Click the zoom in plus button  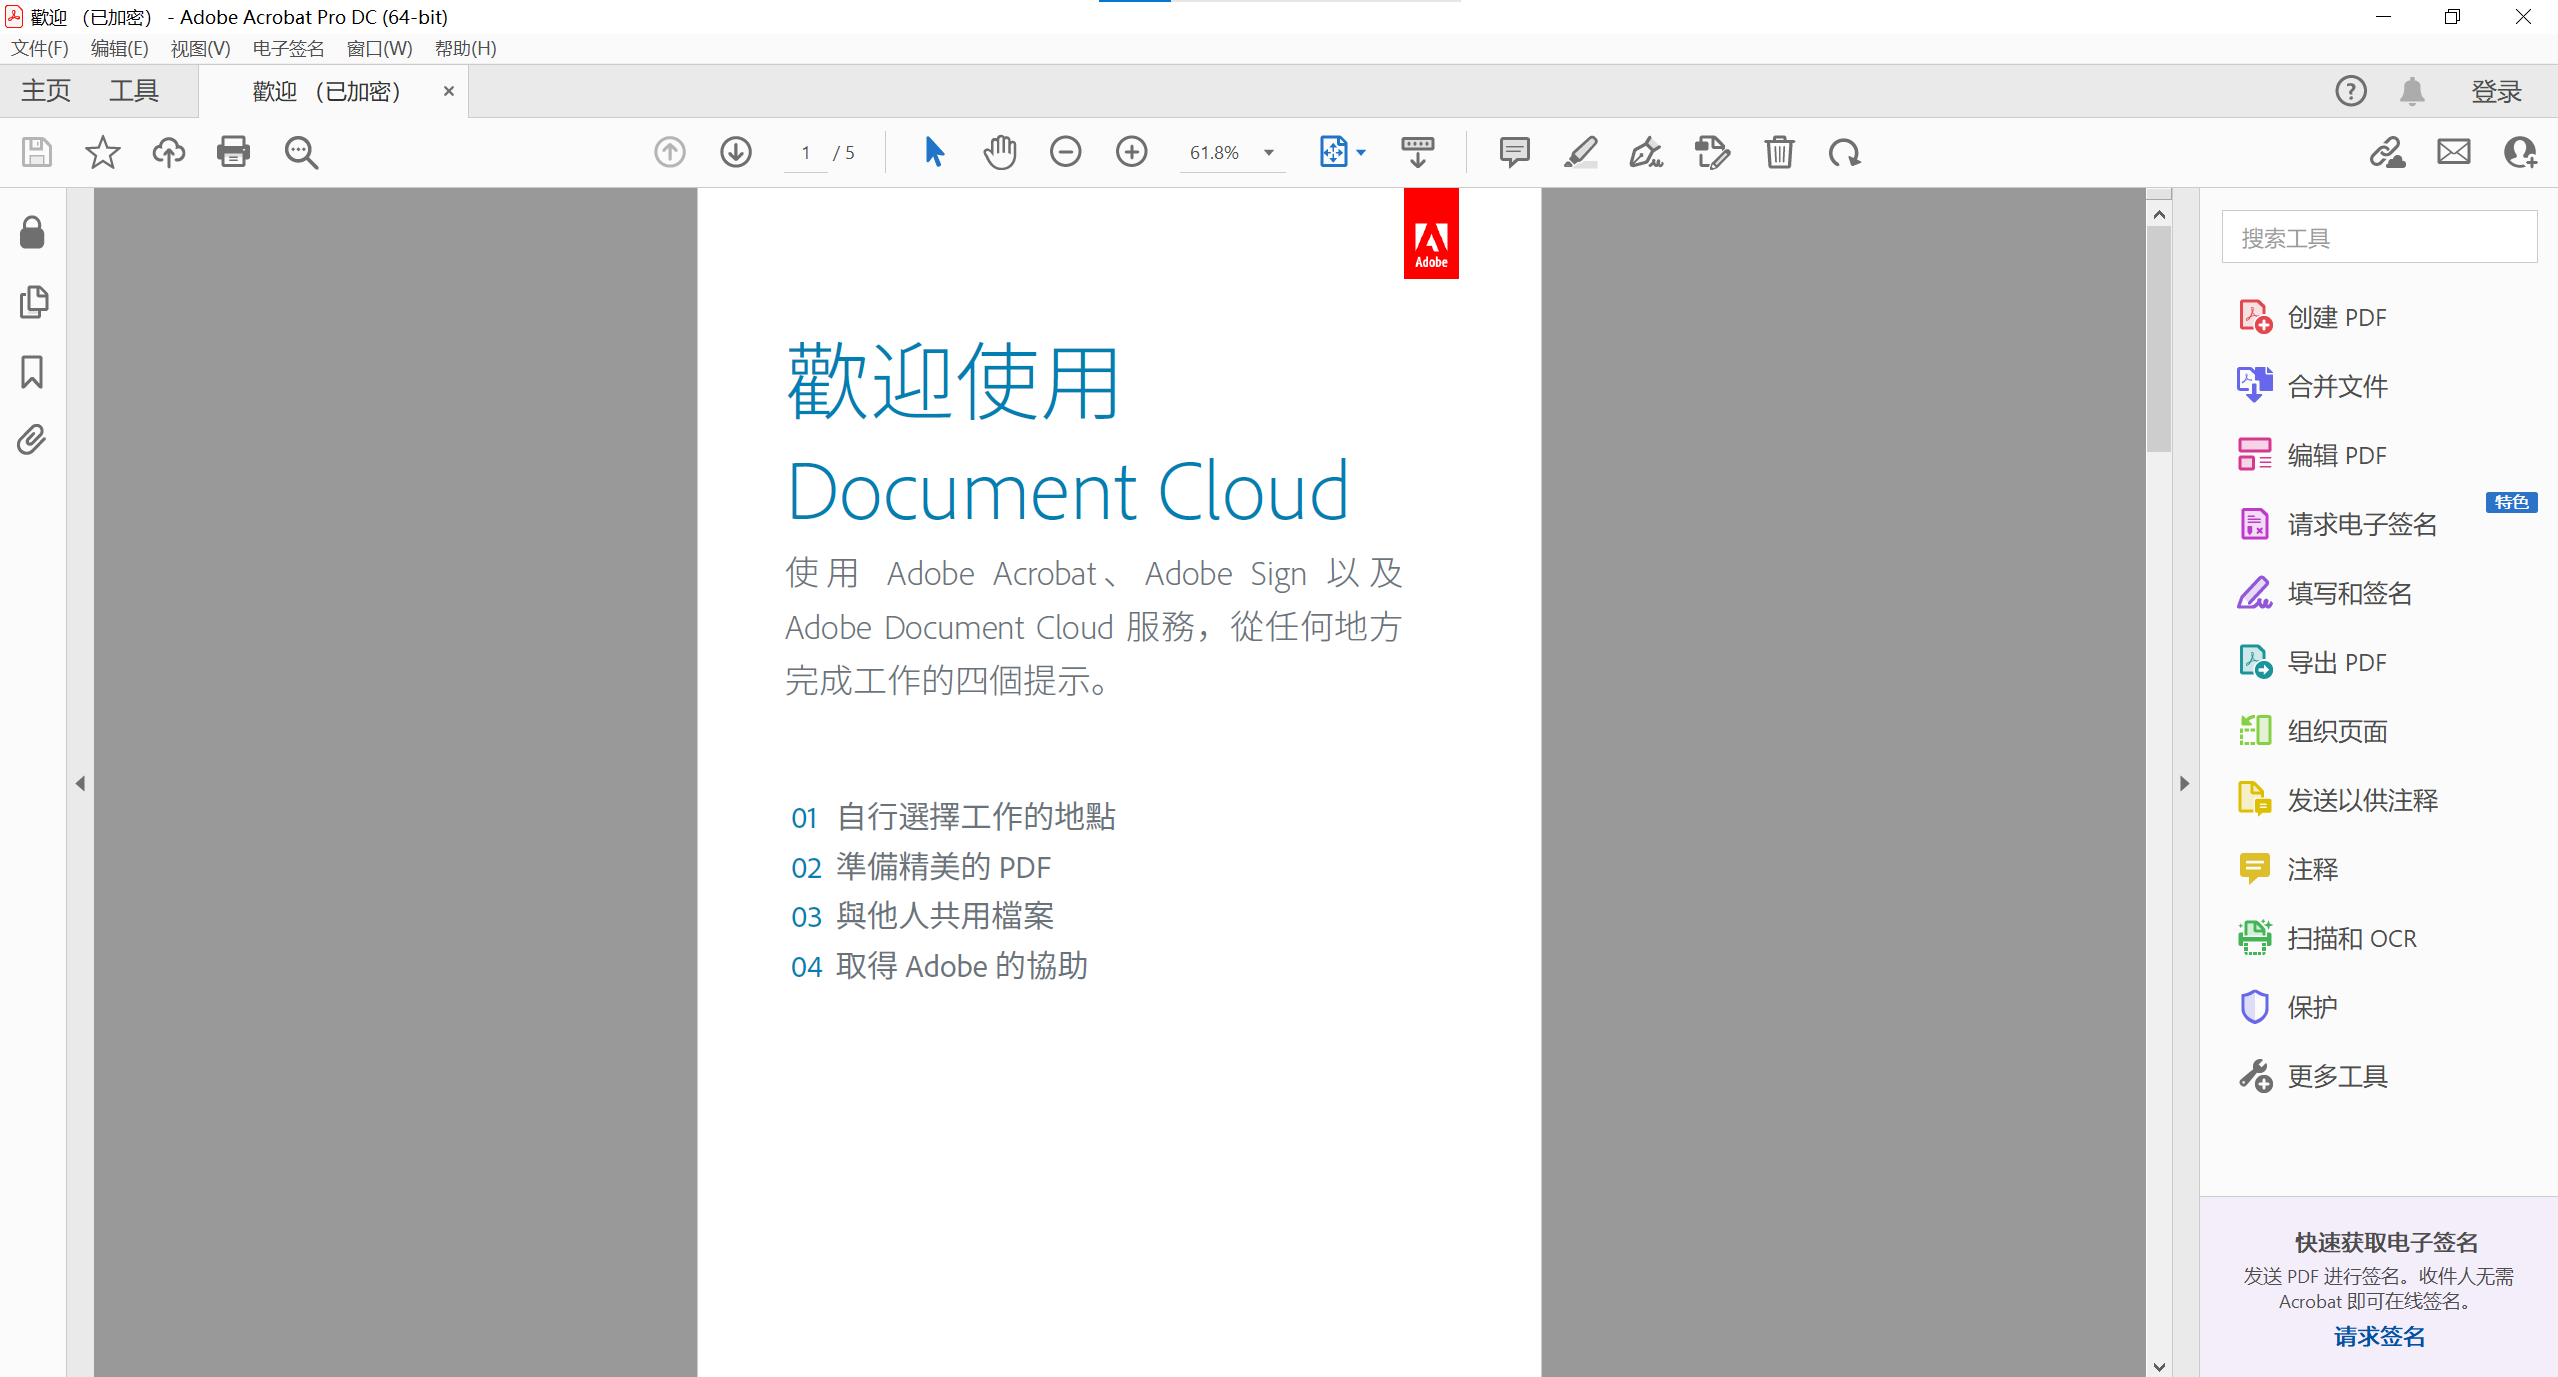coord(1131,152)
